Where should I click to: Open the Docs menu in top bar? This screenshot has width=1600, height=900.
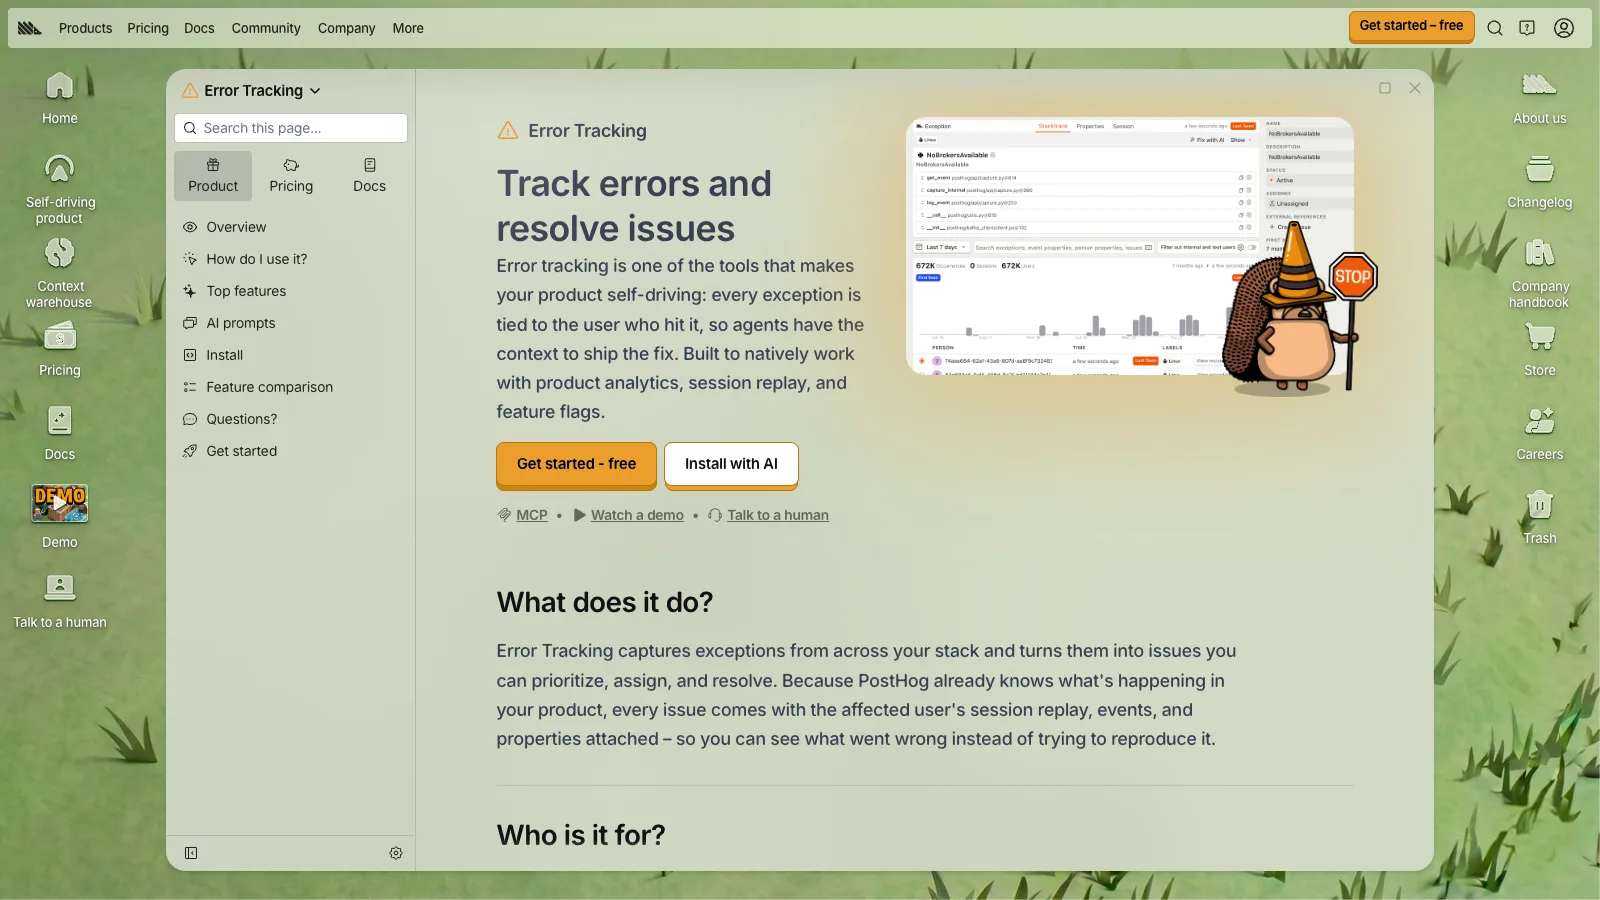tap(199, 28)
